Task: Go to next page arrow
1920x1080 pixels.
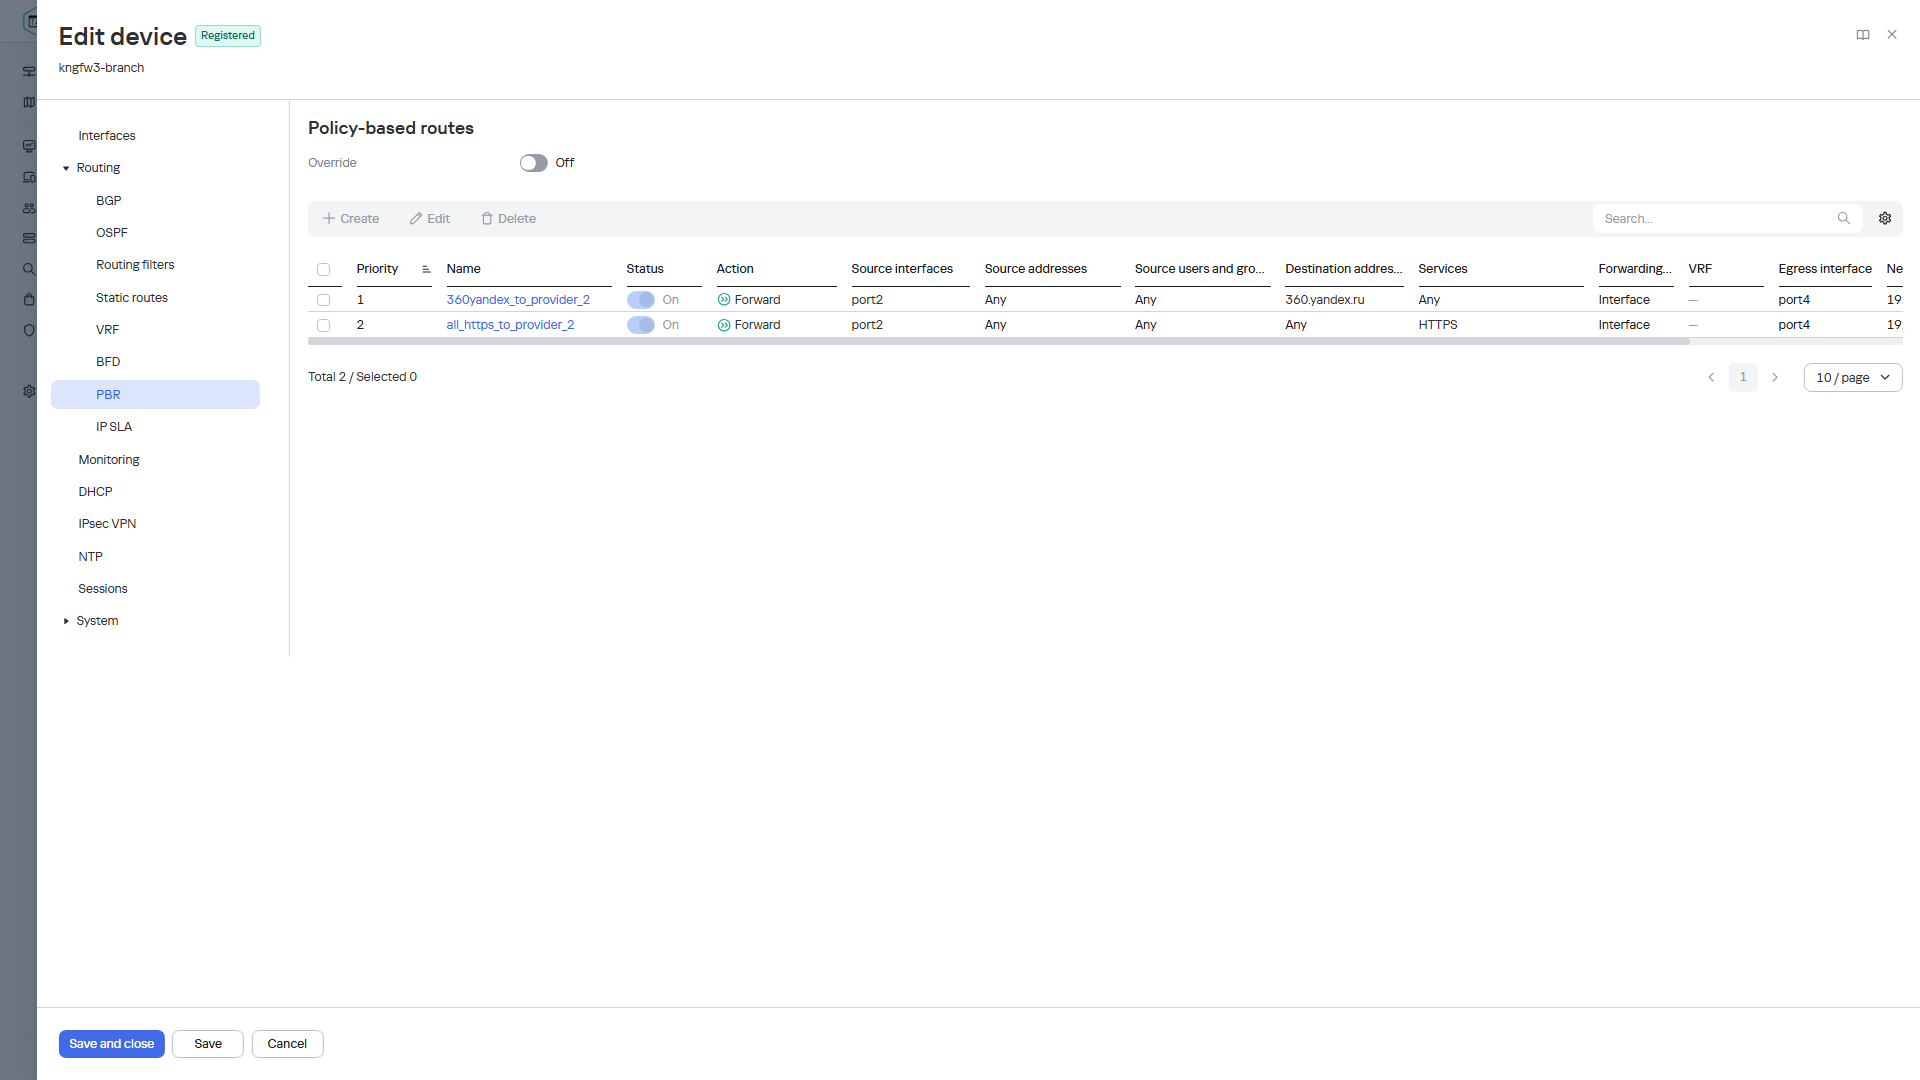Action: [1775, 378]
